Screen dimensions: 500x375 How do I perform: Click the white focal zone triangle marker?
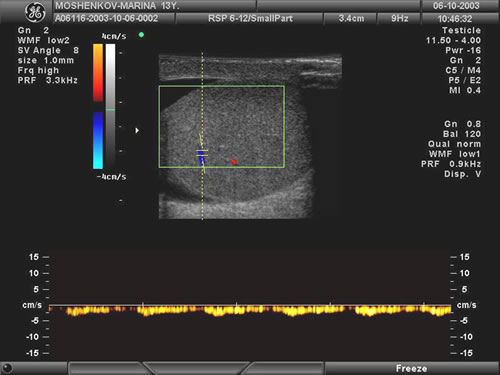coord(137,130)
